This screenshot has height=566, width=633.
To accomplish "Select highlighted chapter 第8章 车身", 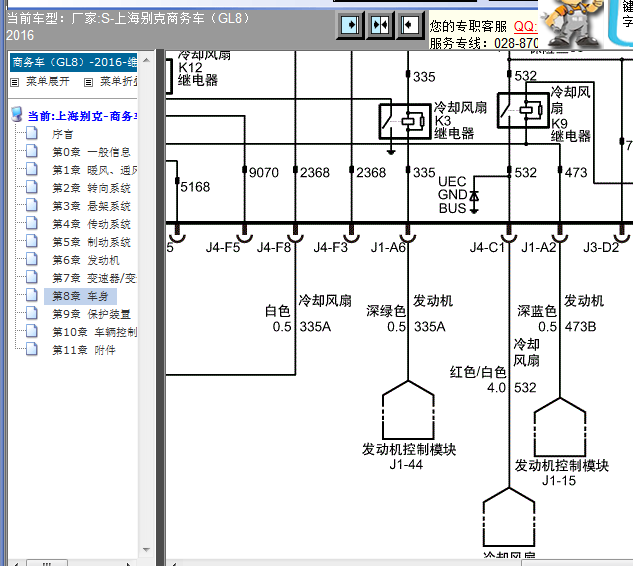I will 80,296.
